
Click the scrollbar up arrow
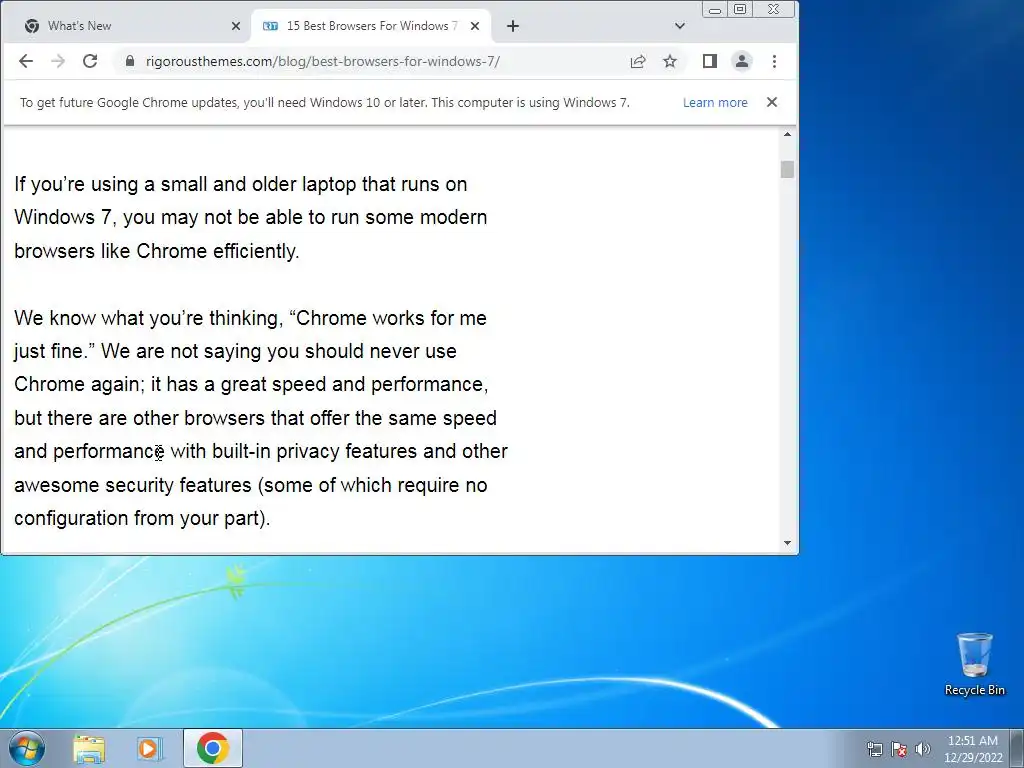coord(787,135)
